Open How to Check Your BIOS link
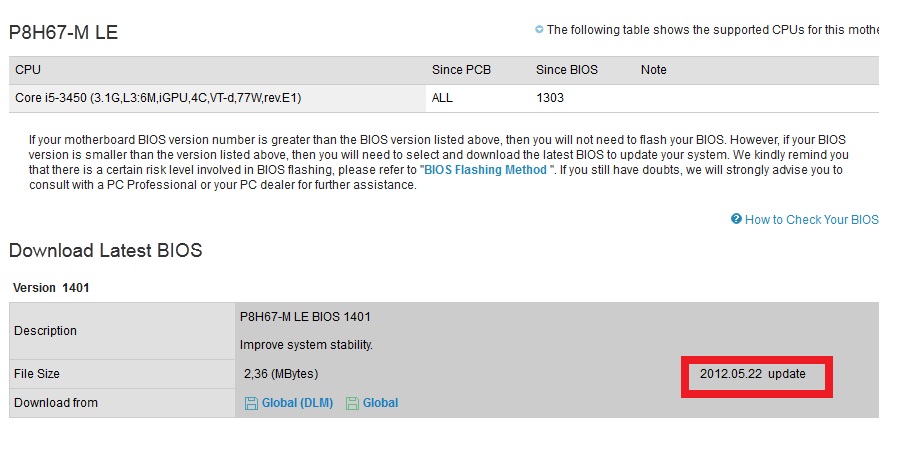This screenshot has height=449, width=902. 812,220
